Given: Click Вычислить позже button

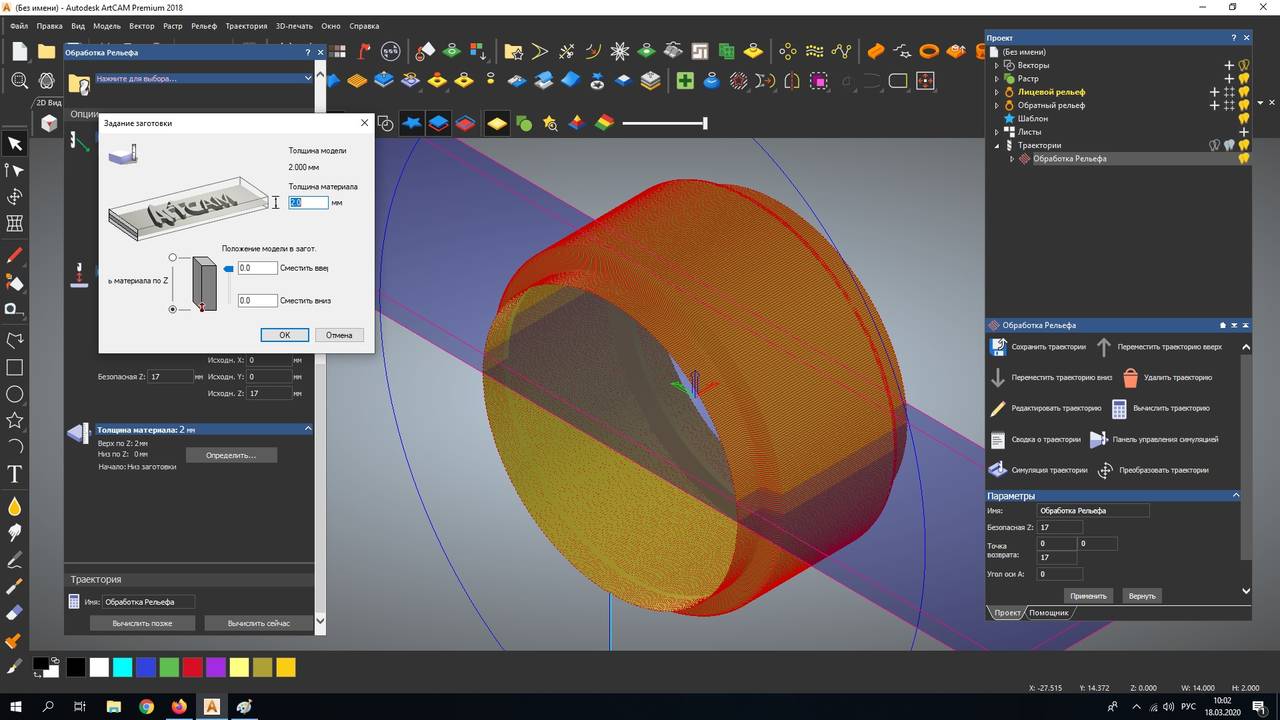Looking at the screenshot, I should coord(142,623).
